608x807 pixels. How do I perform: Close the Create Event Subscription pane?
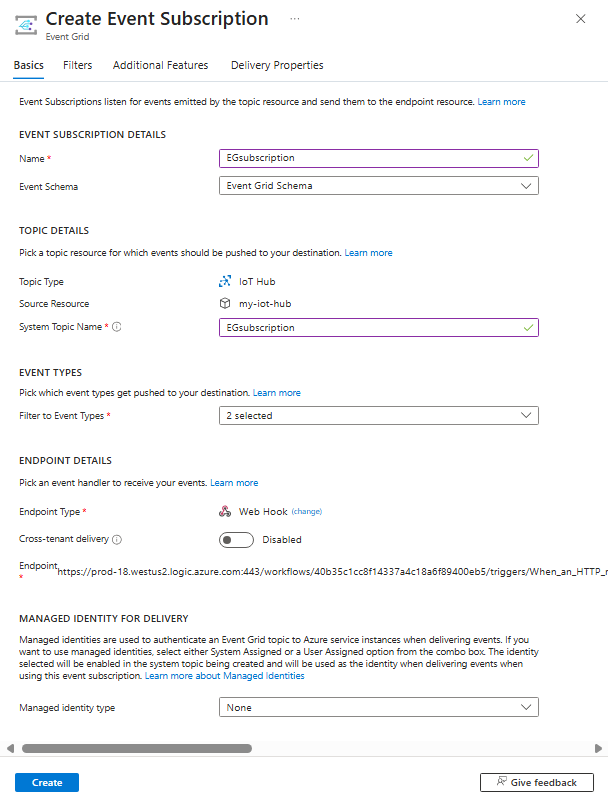[581, 19]
